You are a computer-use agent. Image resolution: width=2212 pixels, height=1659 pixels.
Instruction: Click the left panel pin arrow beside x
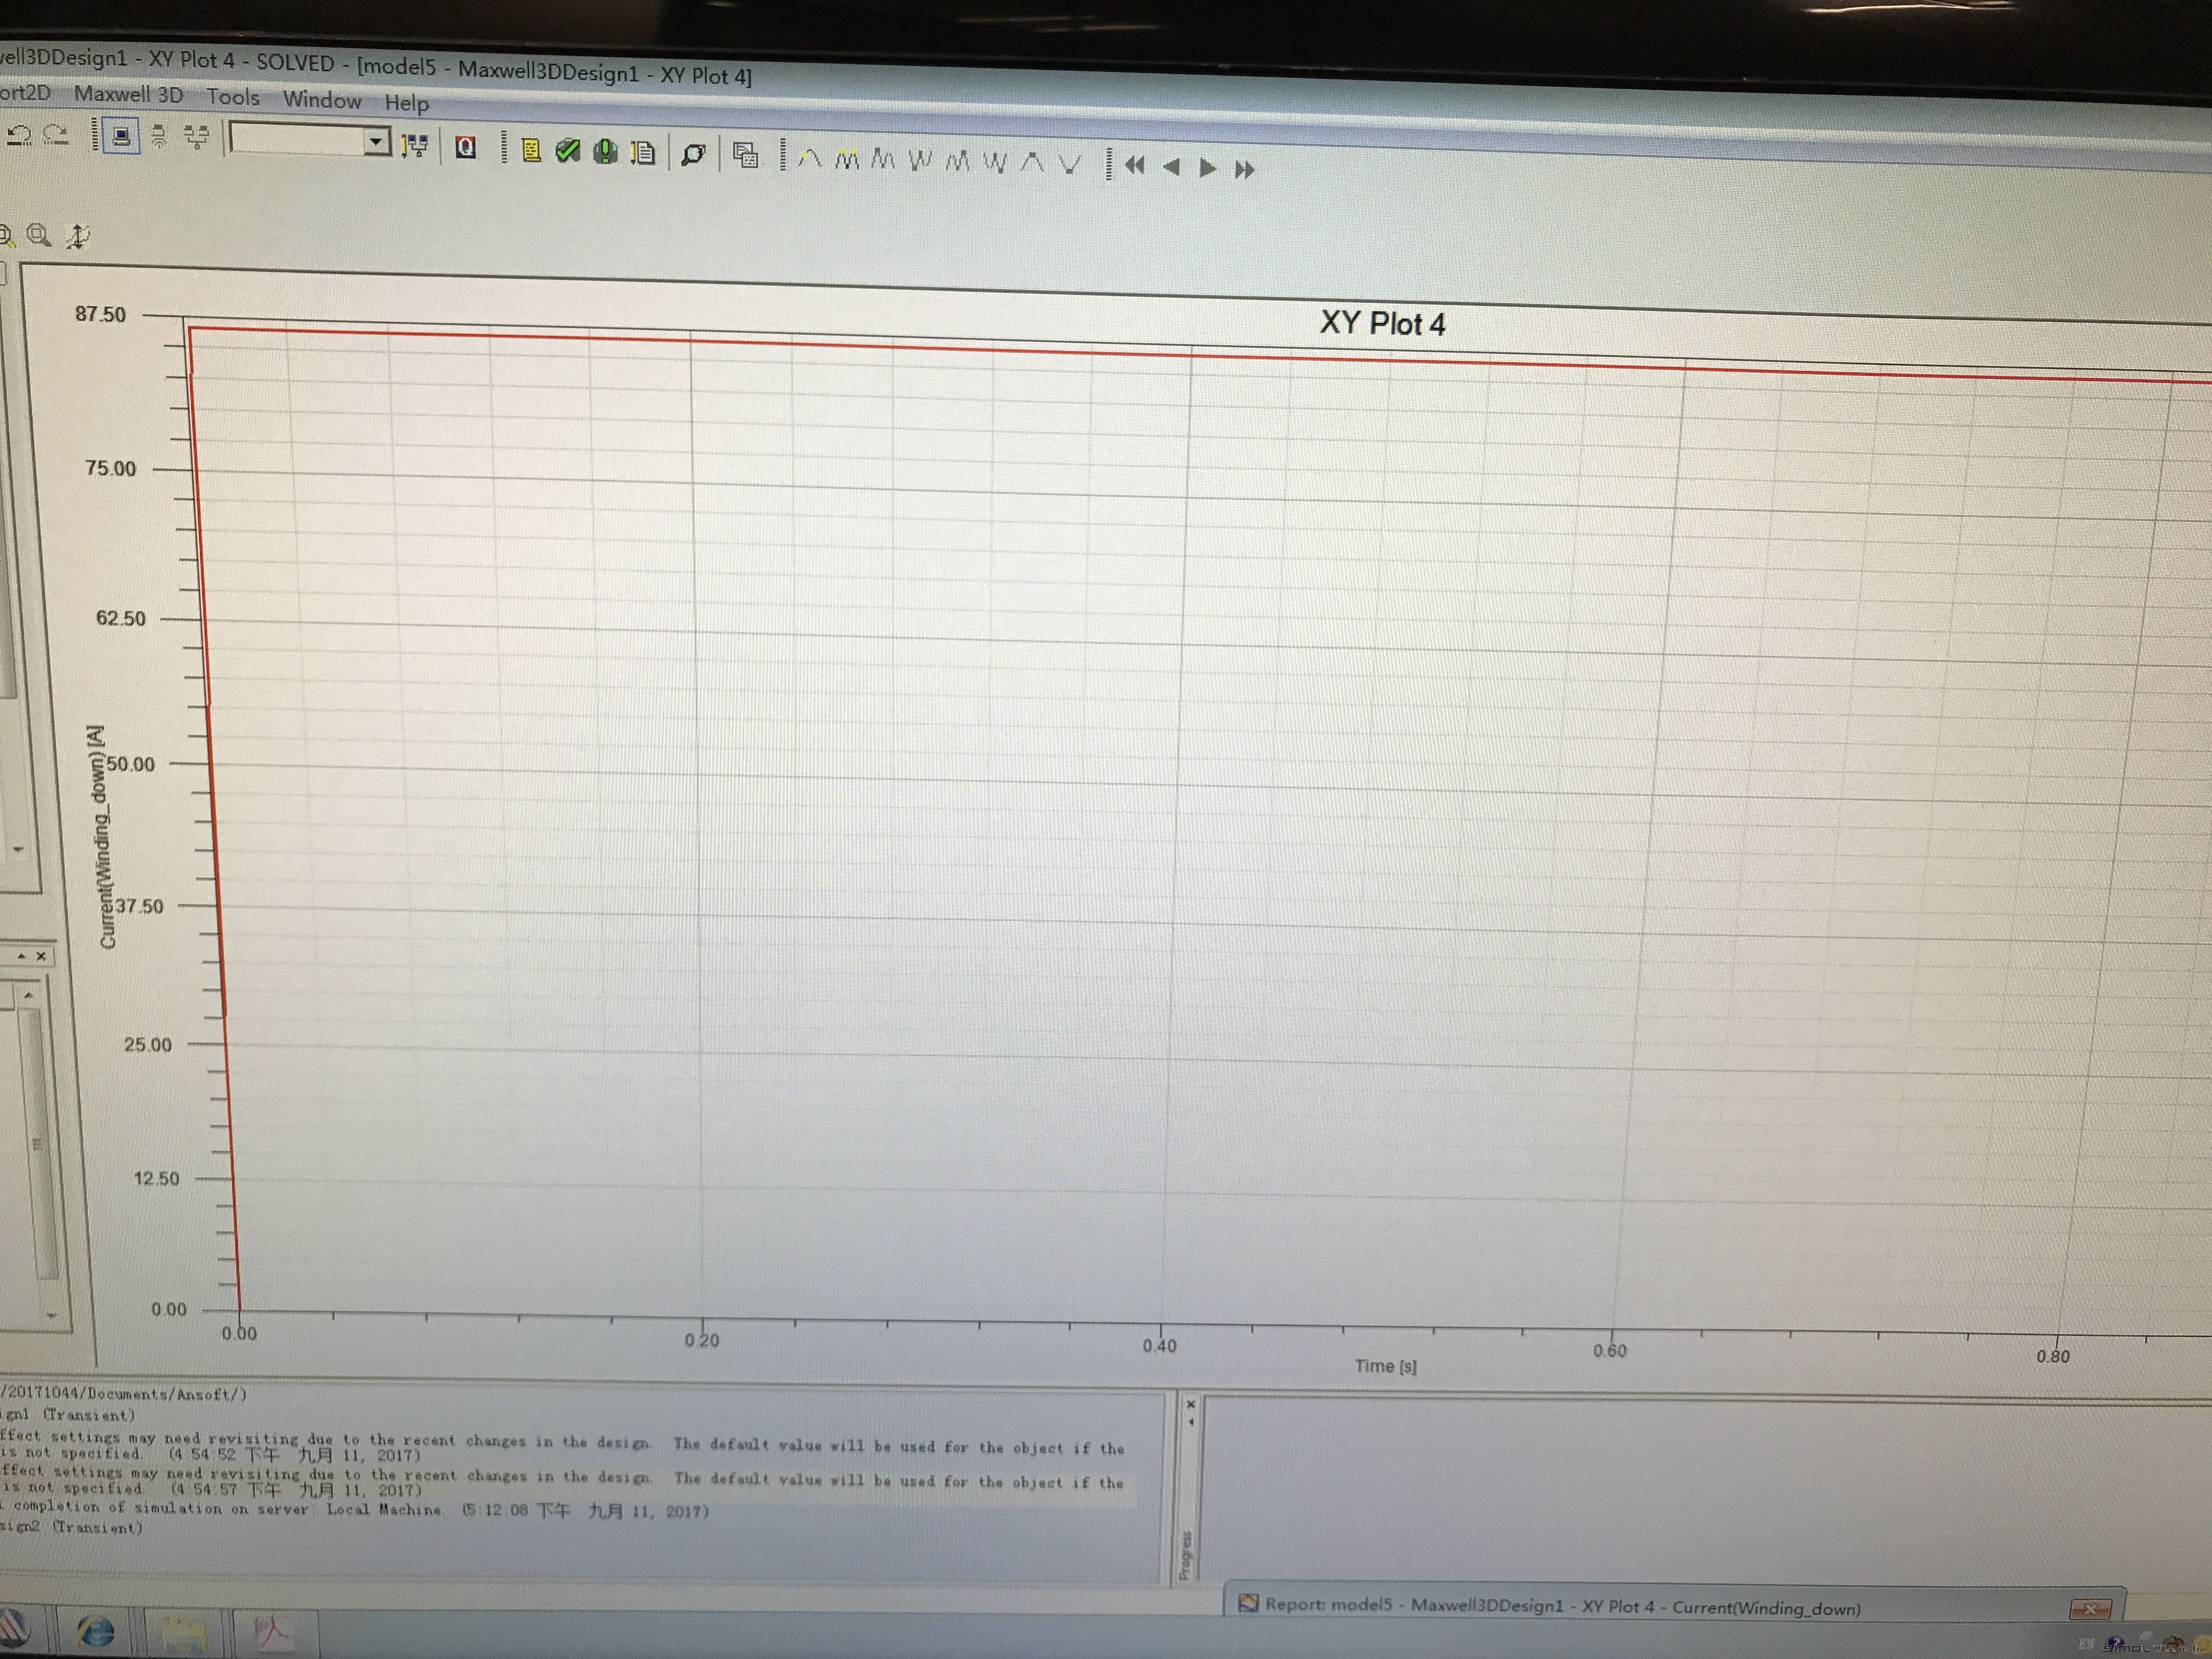21,956
